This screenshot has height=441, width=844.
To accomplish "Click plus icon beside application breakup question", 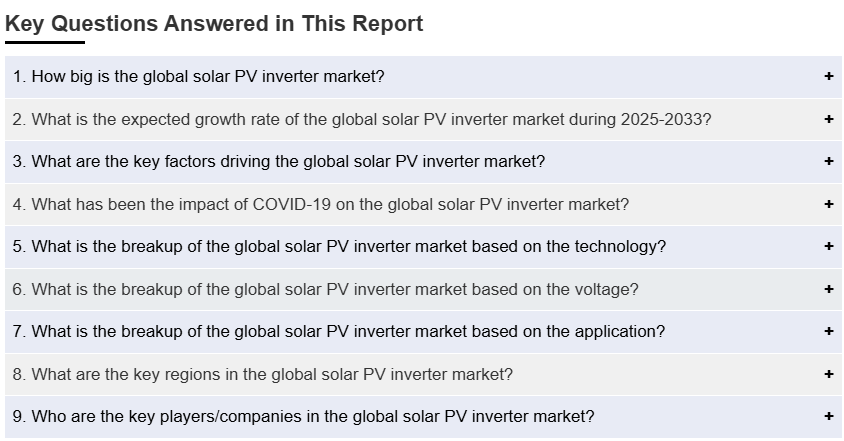I will pos(829,331).
